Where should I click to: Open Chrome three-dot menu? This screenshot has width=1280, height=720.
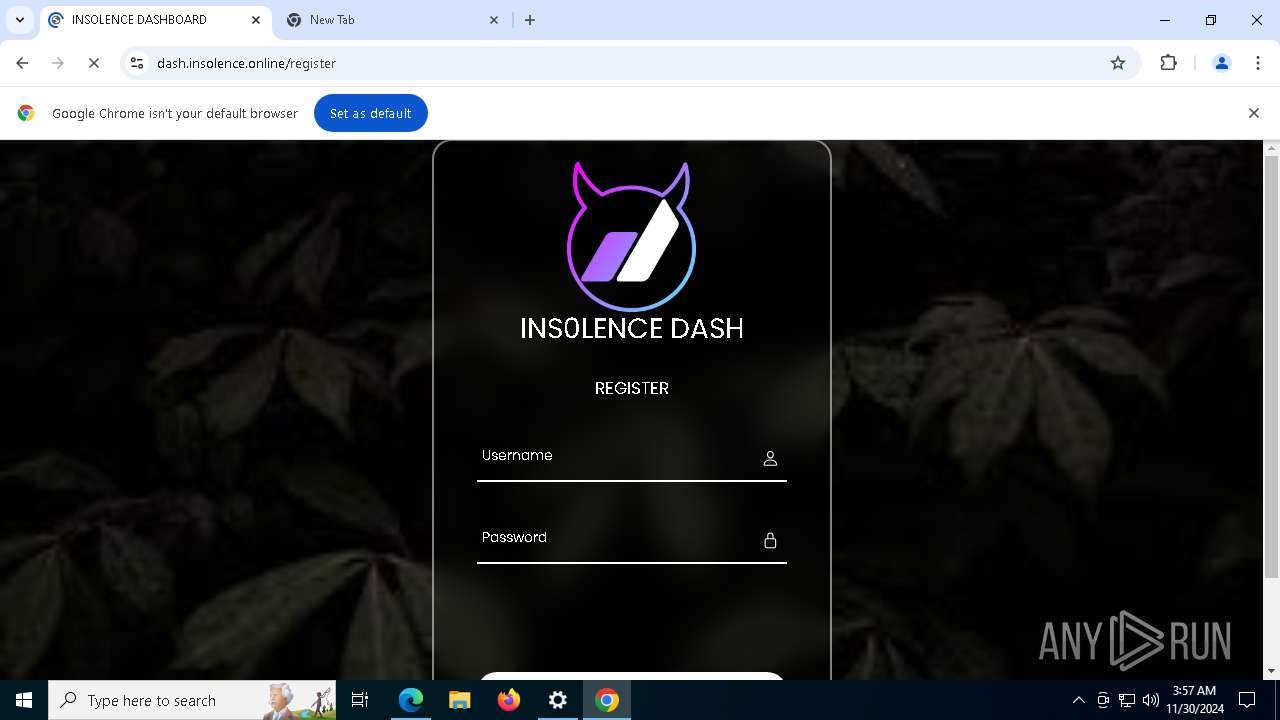tap(1258, 63)
